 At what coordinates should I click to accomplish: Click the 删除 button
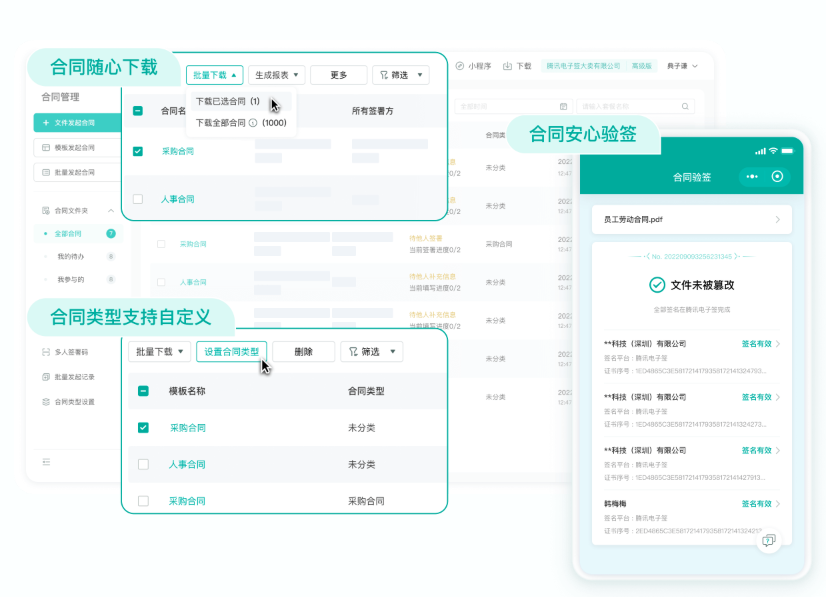pos(303,351)
